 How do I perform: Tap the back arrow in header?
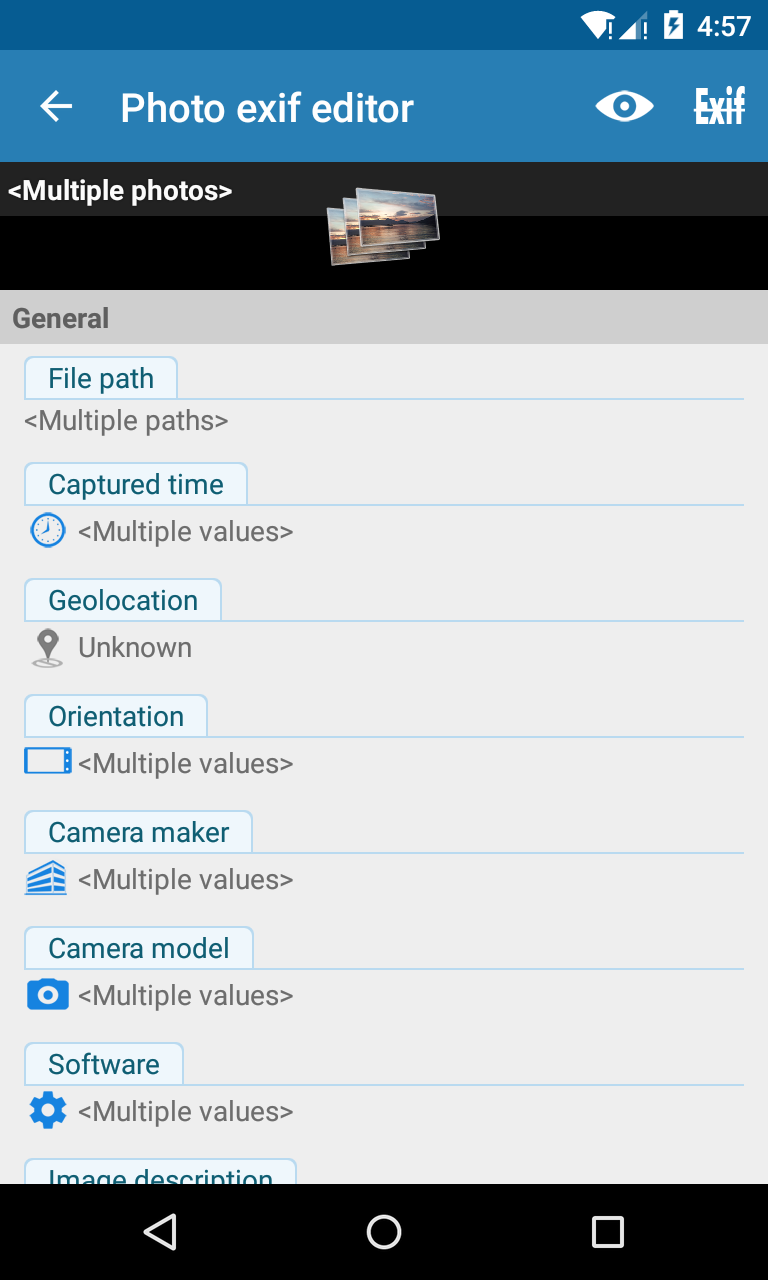[57, 107]
